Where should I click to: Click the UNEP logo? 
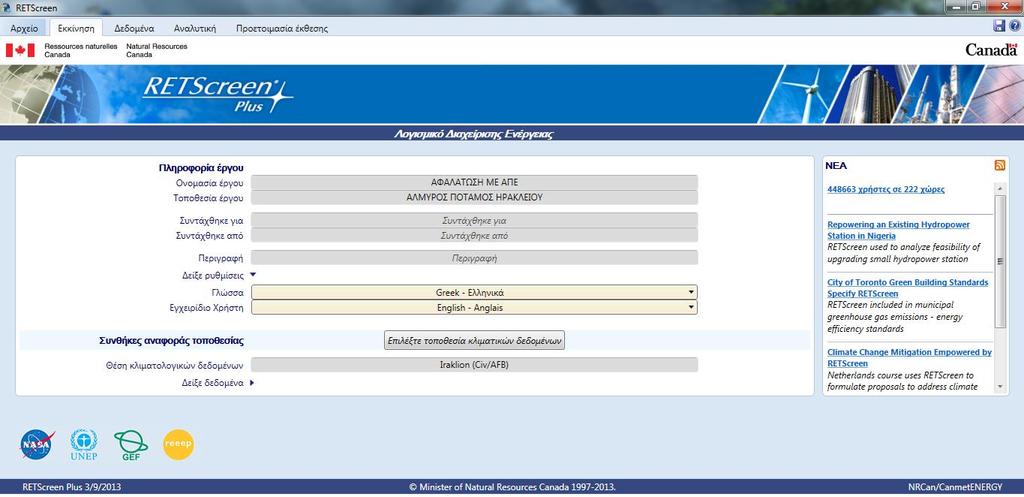click(x=84, y=445)
